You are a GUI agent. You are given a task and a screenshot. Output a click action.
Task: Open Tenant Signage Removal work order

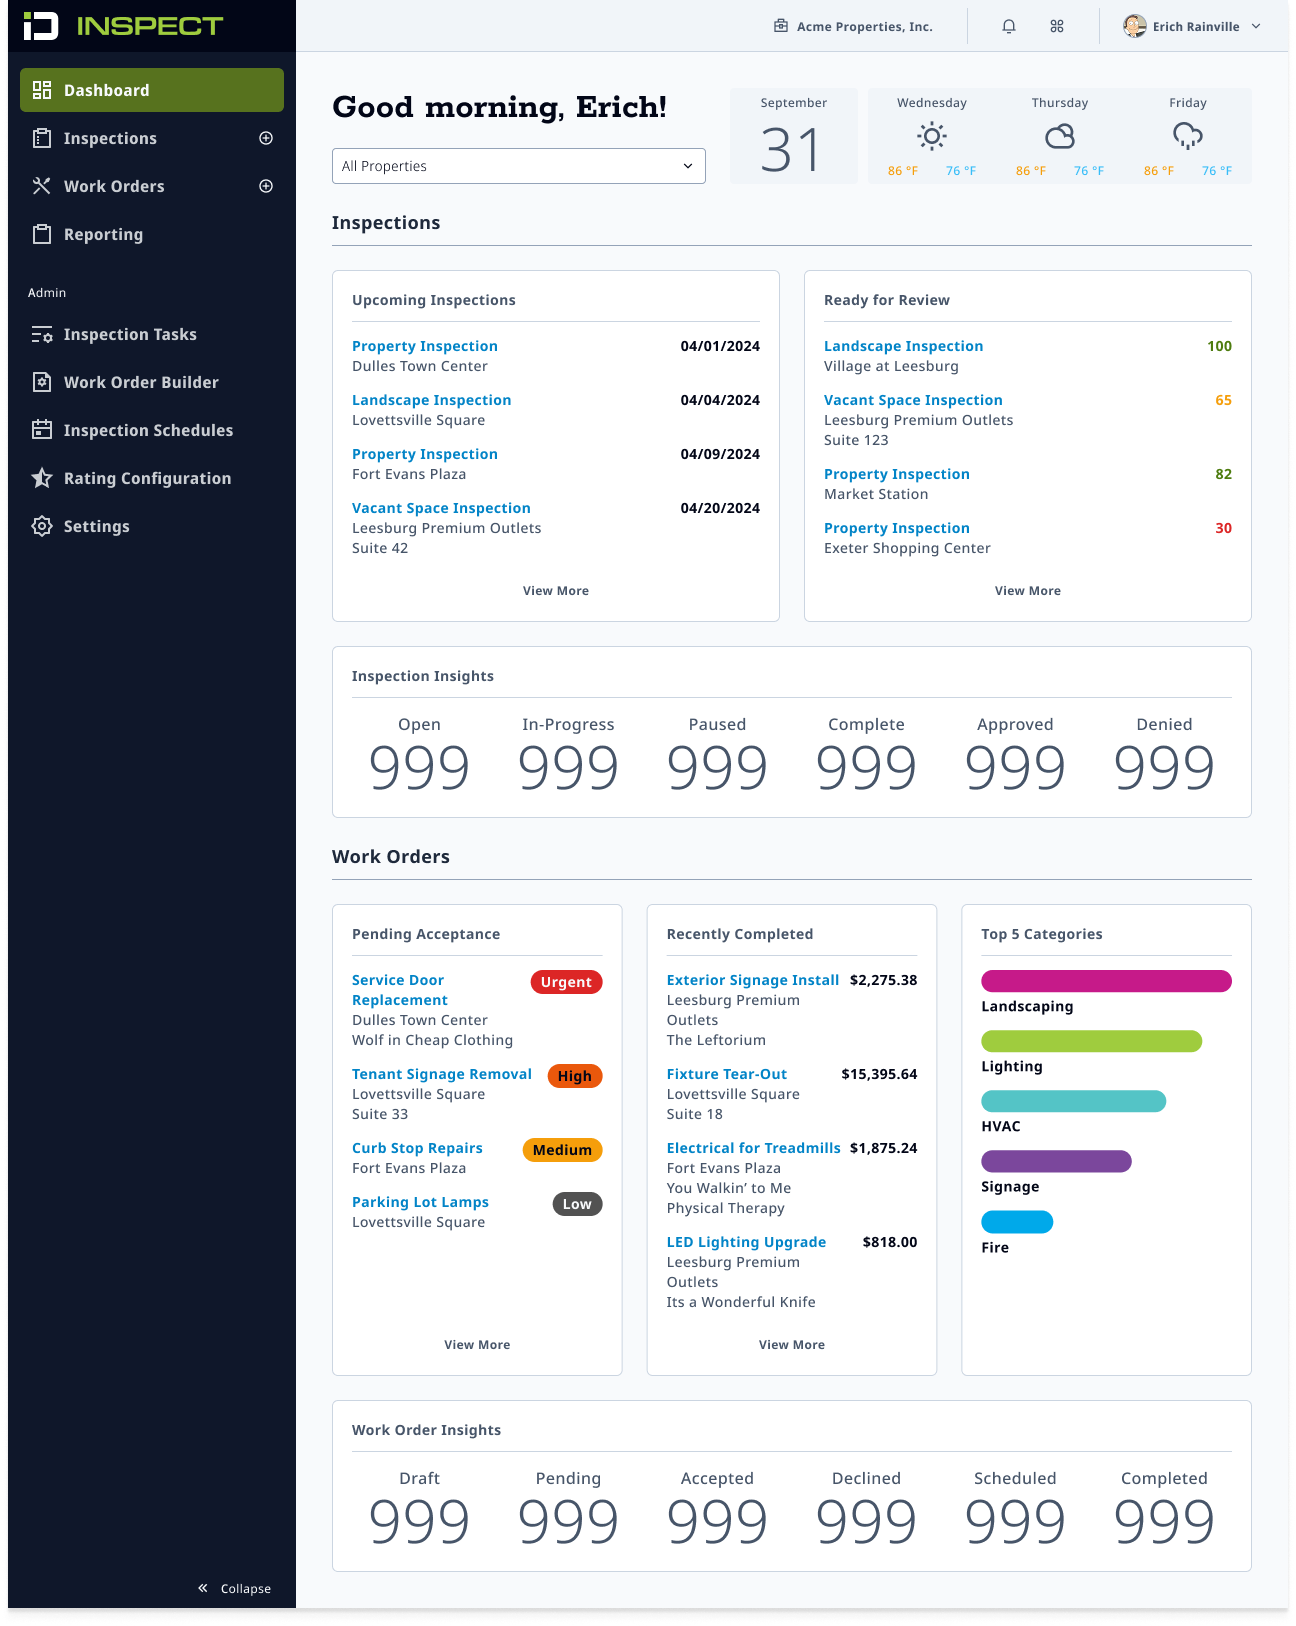[x=442, y=1074]
